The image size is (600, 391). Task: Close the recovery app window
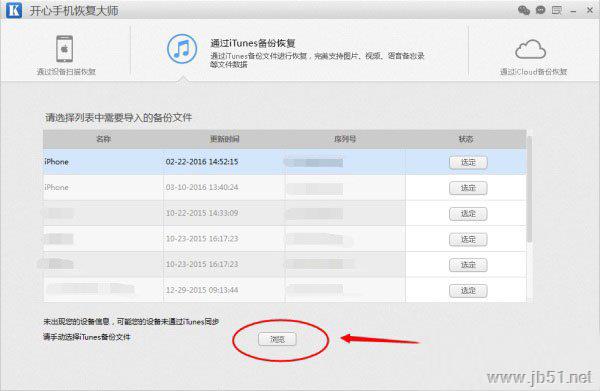(590, 10)
